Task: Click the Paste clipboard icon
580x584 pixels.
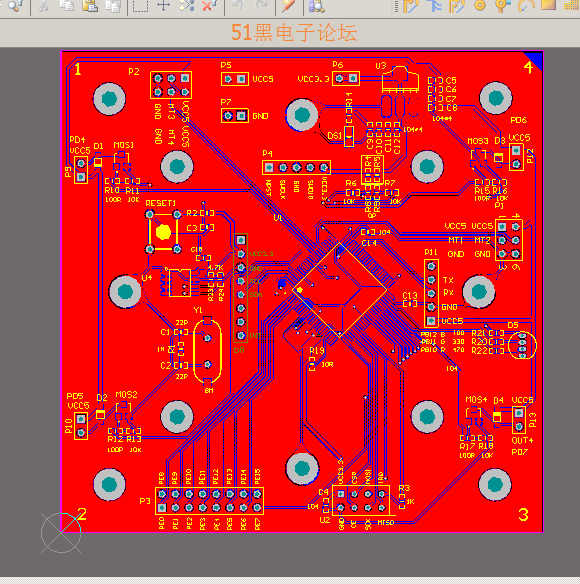Action: (x=90, y=5)
